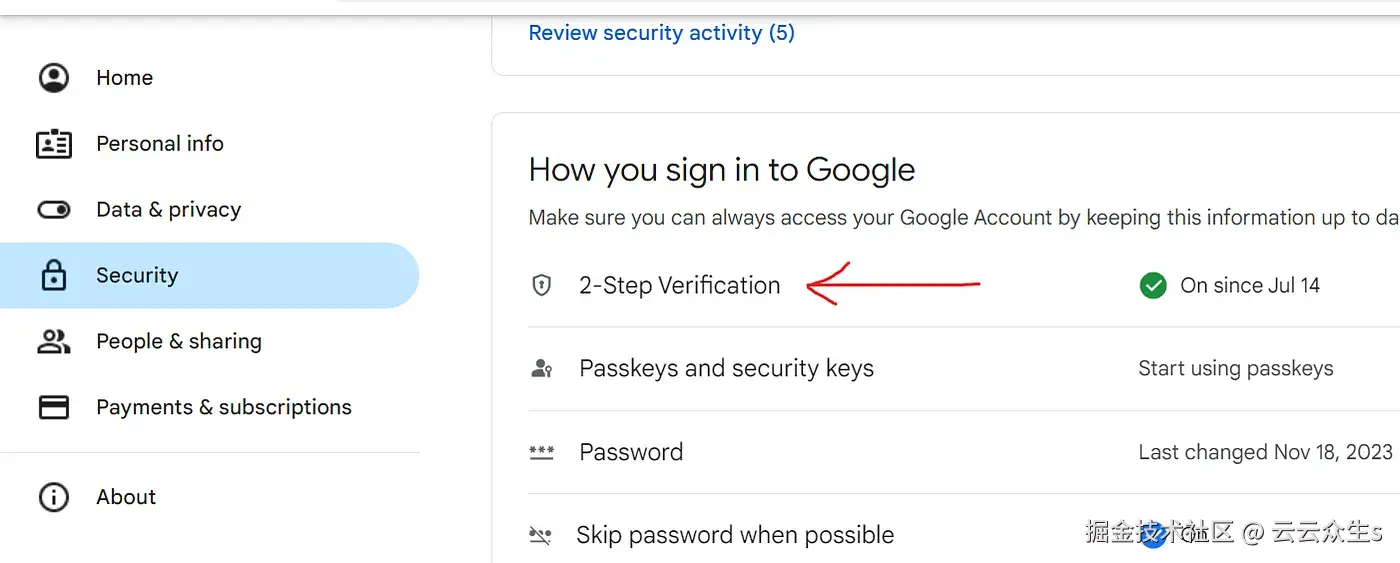The height and width of the screenshot is (563, 1400).
Task: Click the 2-Step Verification shield icon
Action: pyautogui.click(x=541, y=286)
